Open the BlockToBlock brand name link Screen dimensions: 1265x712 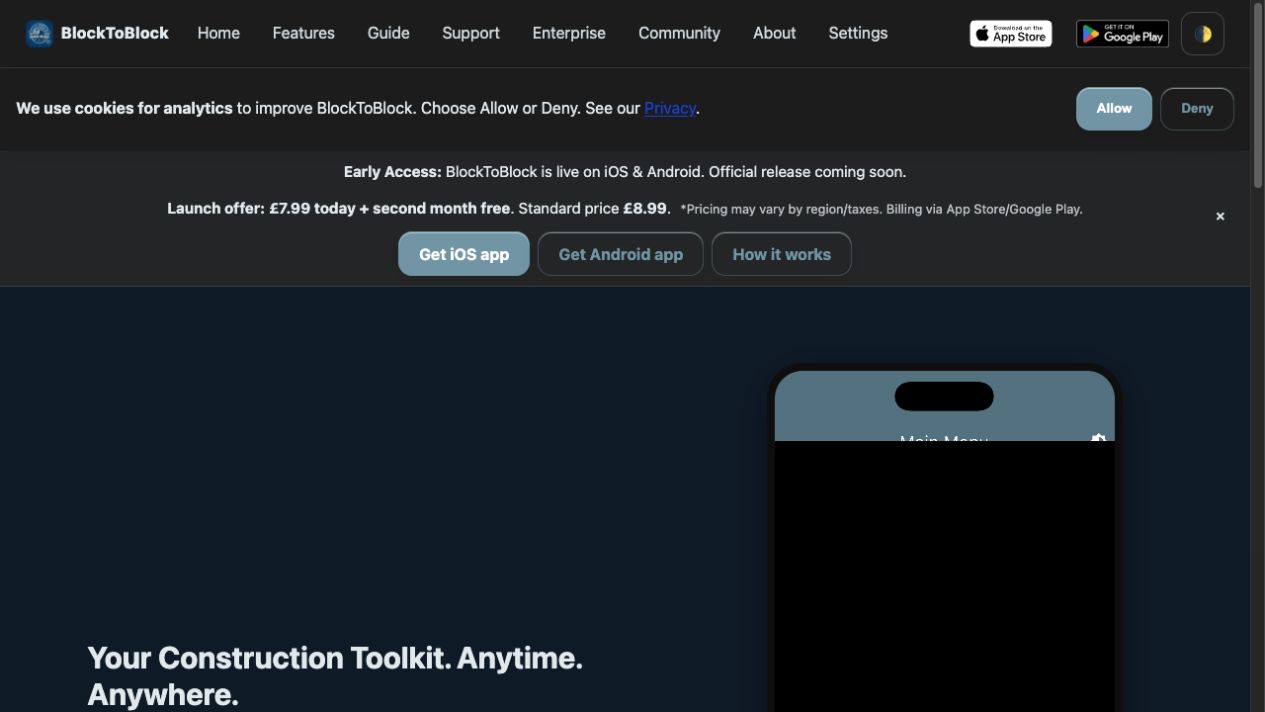pos(114,33)
